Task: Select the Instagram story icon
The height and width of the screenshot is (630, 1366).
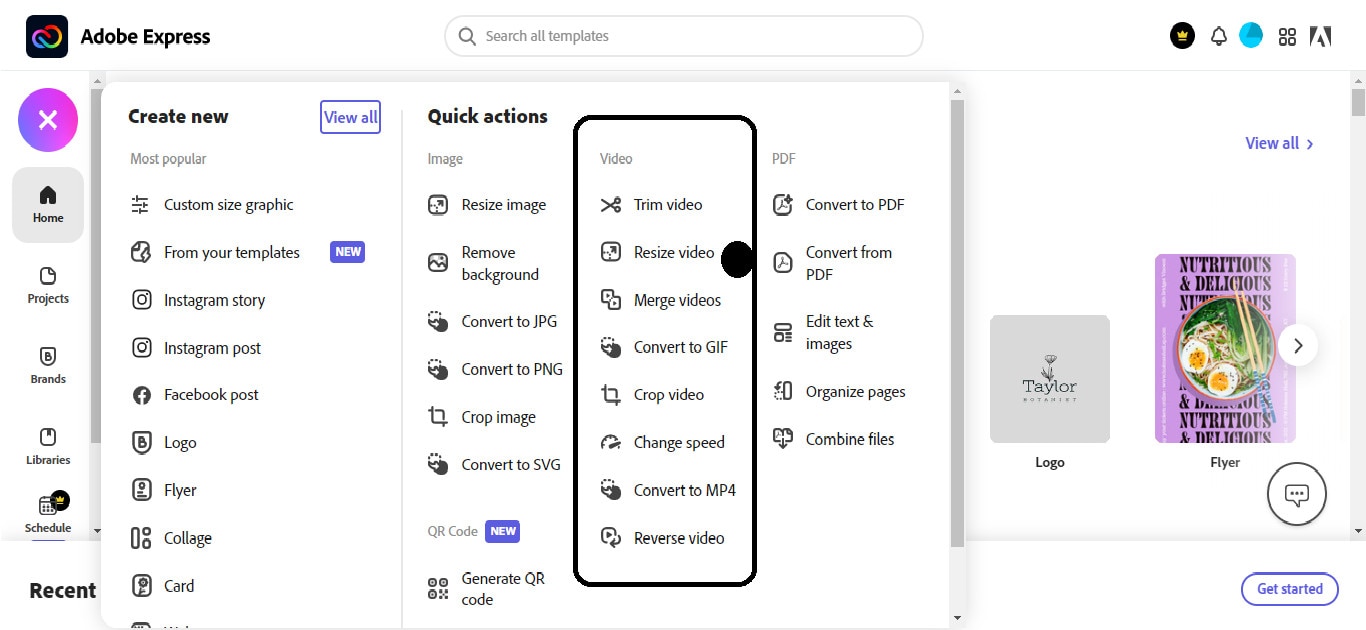Action: (142, 300)
